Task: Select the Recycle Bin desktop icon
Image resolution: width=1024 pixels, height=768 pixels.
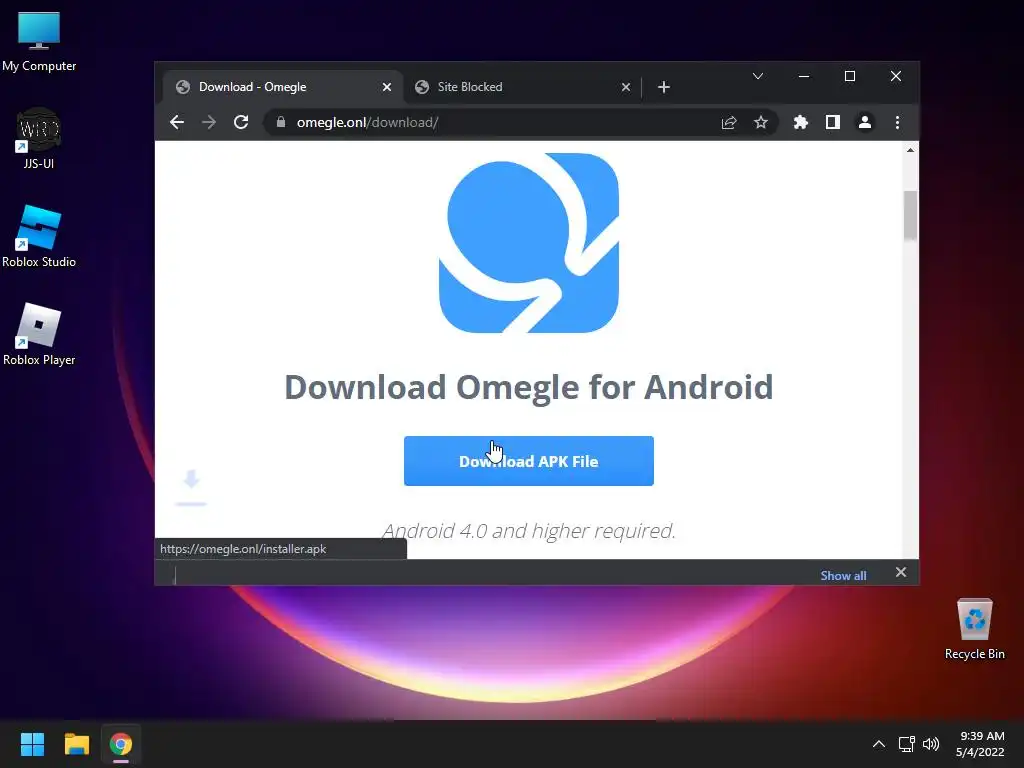Action: pyautogui.click(x=974, y=629)
